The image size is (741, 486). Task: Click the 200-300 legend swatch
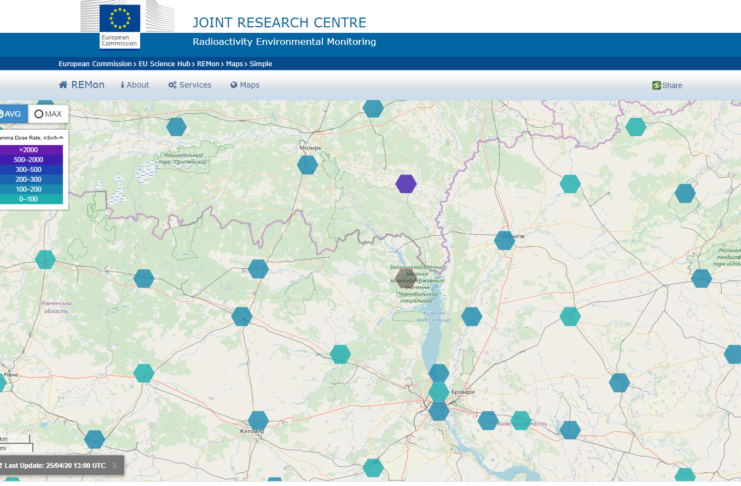pyautogui.click(x=30, y=180)
